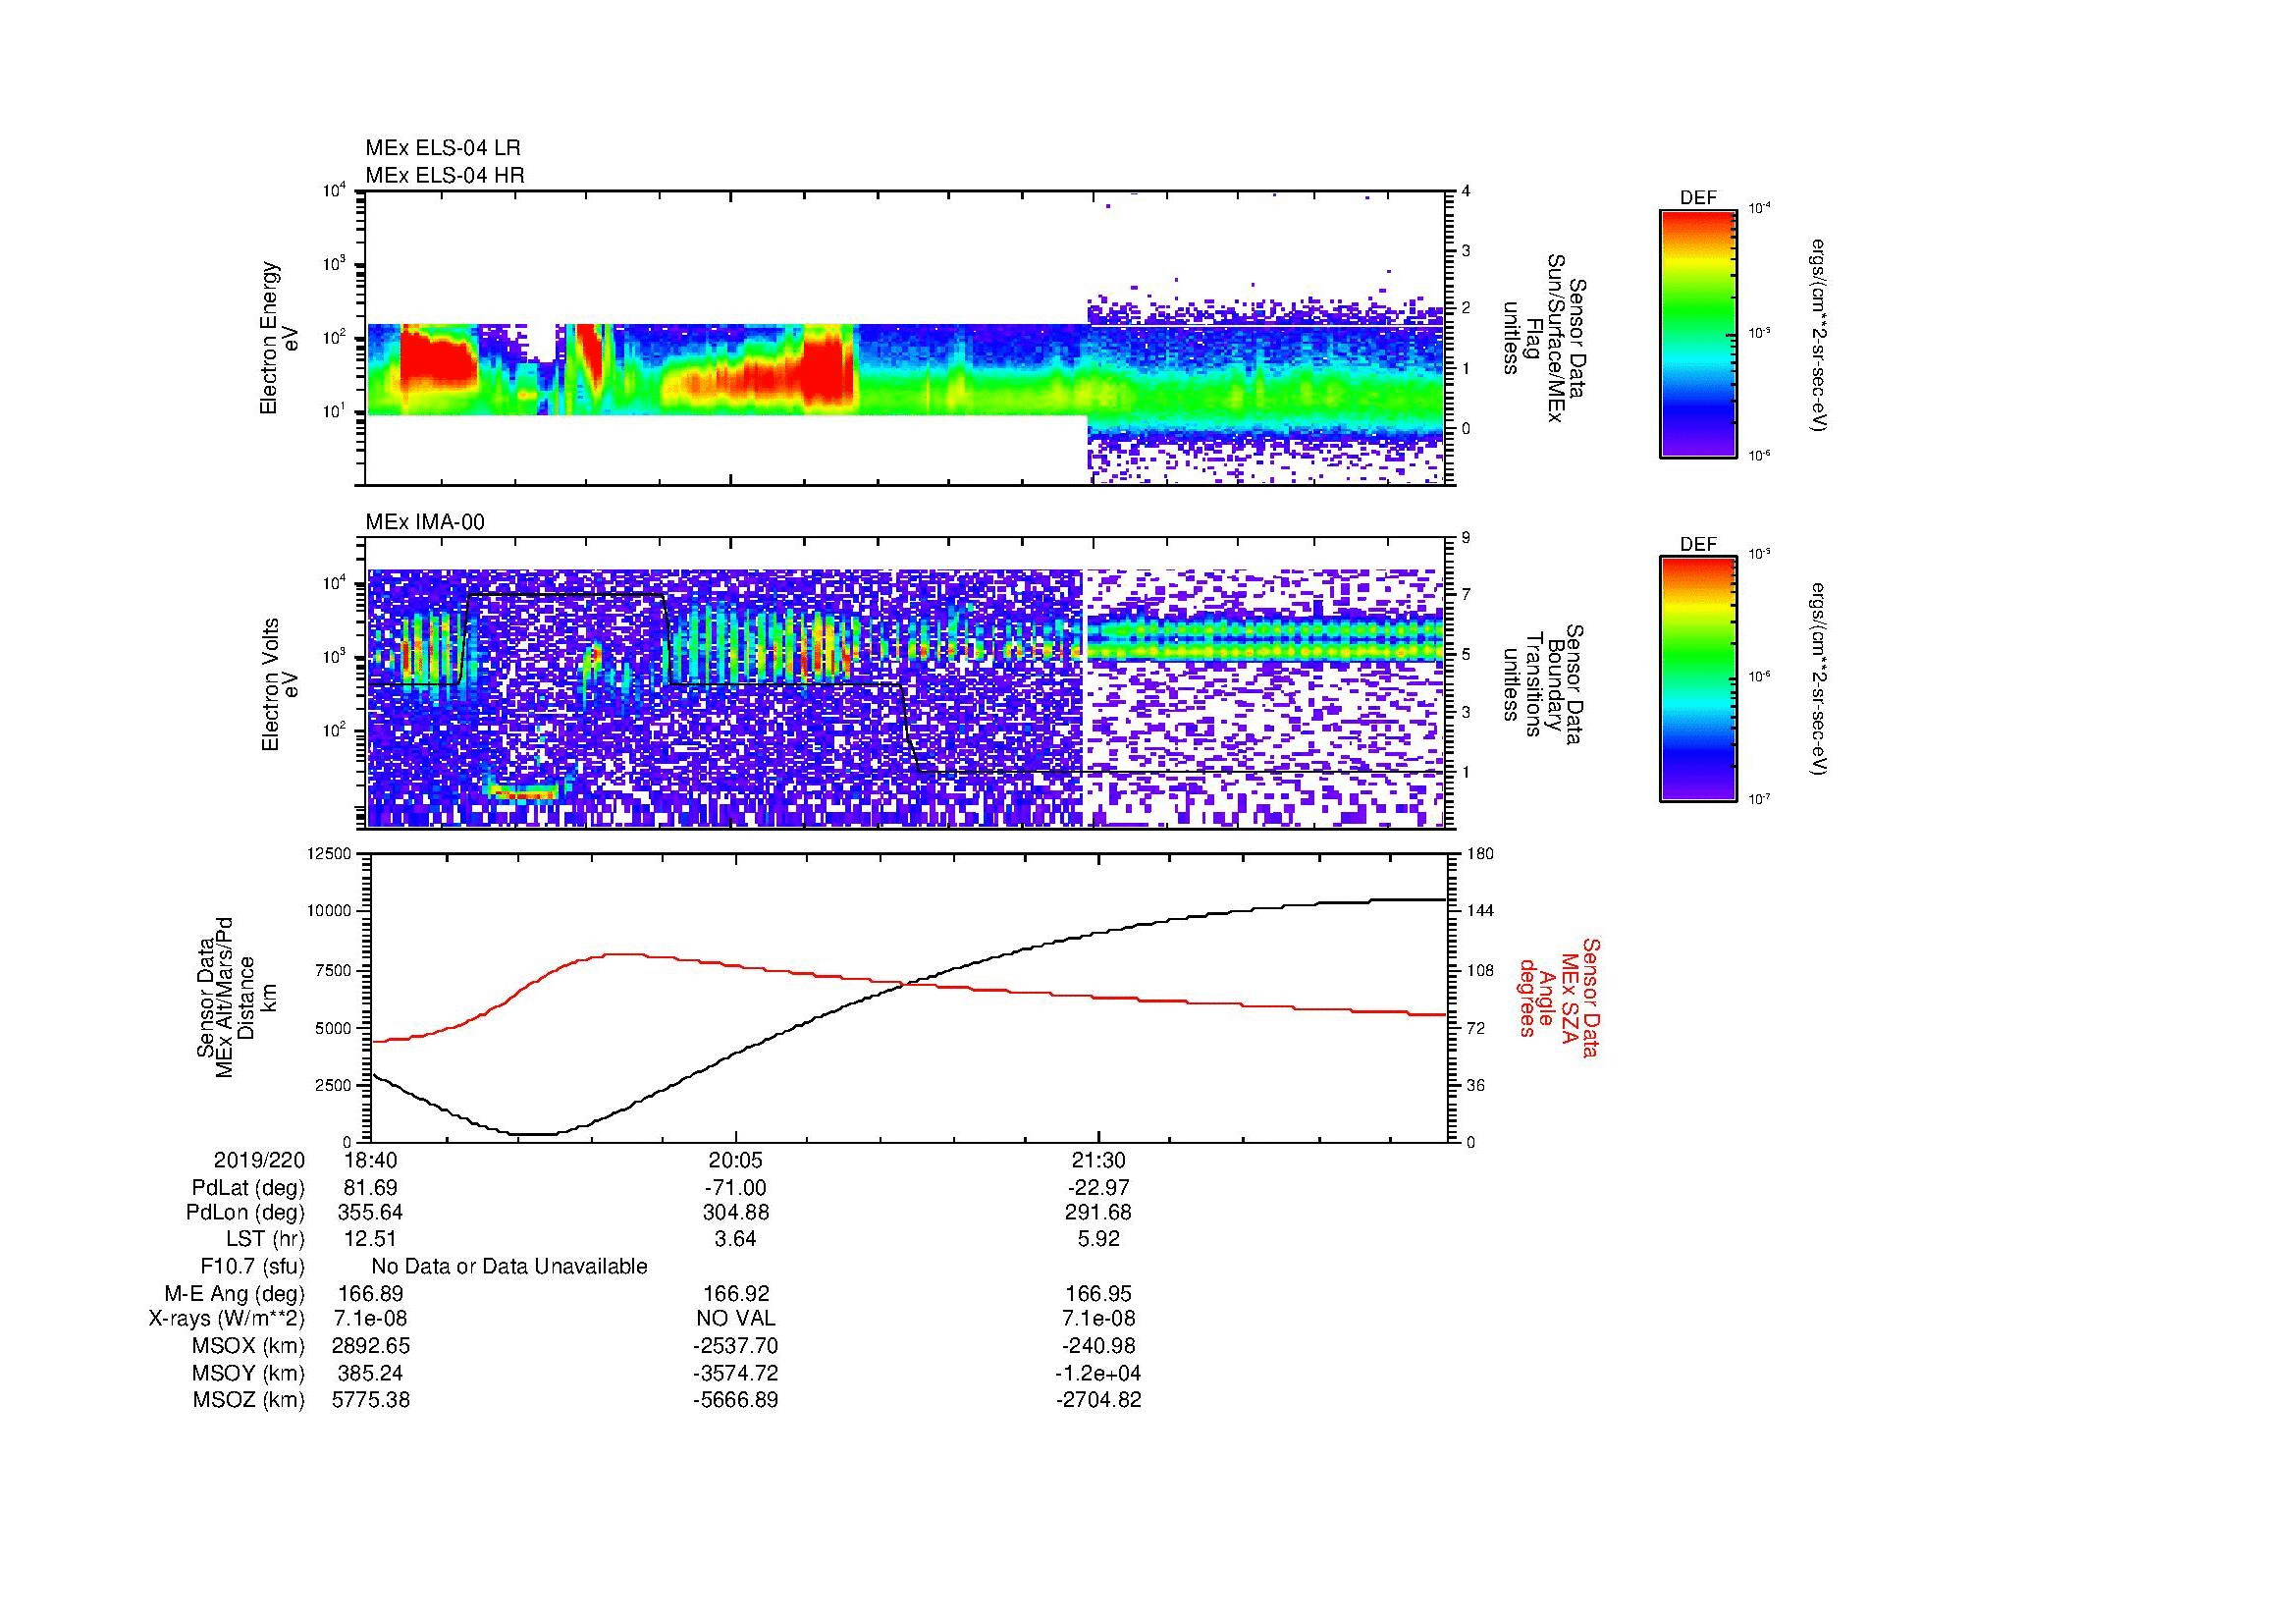
Task: Click the MSOY value -1.2e+04
Action: [1098, 1374]
